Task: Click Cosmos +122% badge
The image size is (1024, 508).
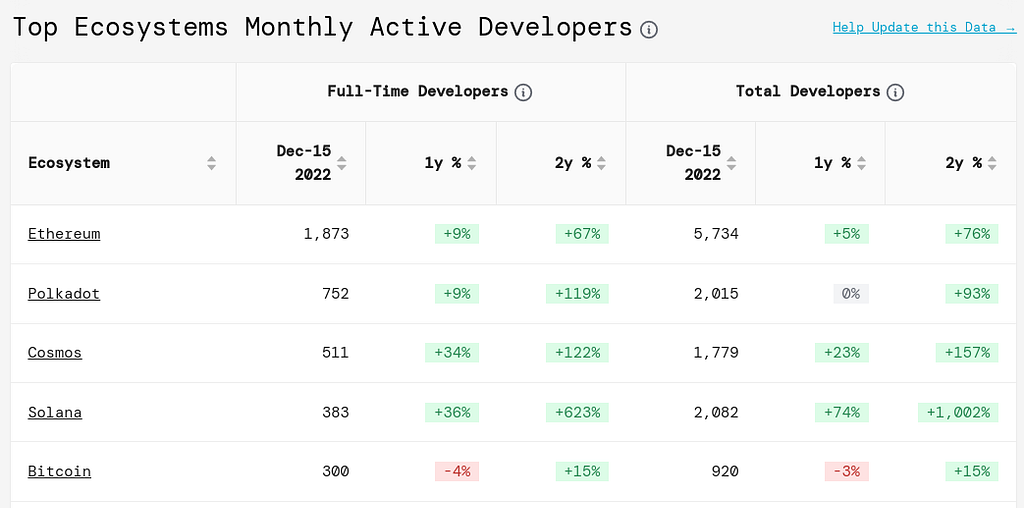Action: click(x=577, y=353)
